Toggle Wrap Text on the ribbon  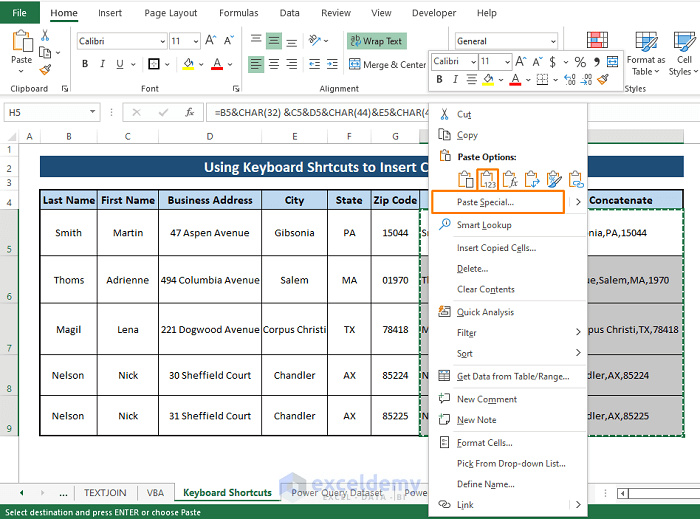376,41
